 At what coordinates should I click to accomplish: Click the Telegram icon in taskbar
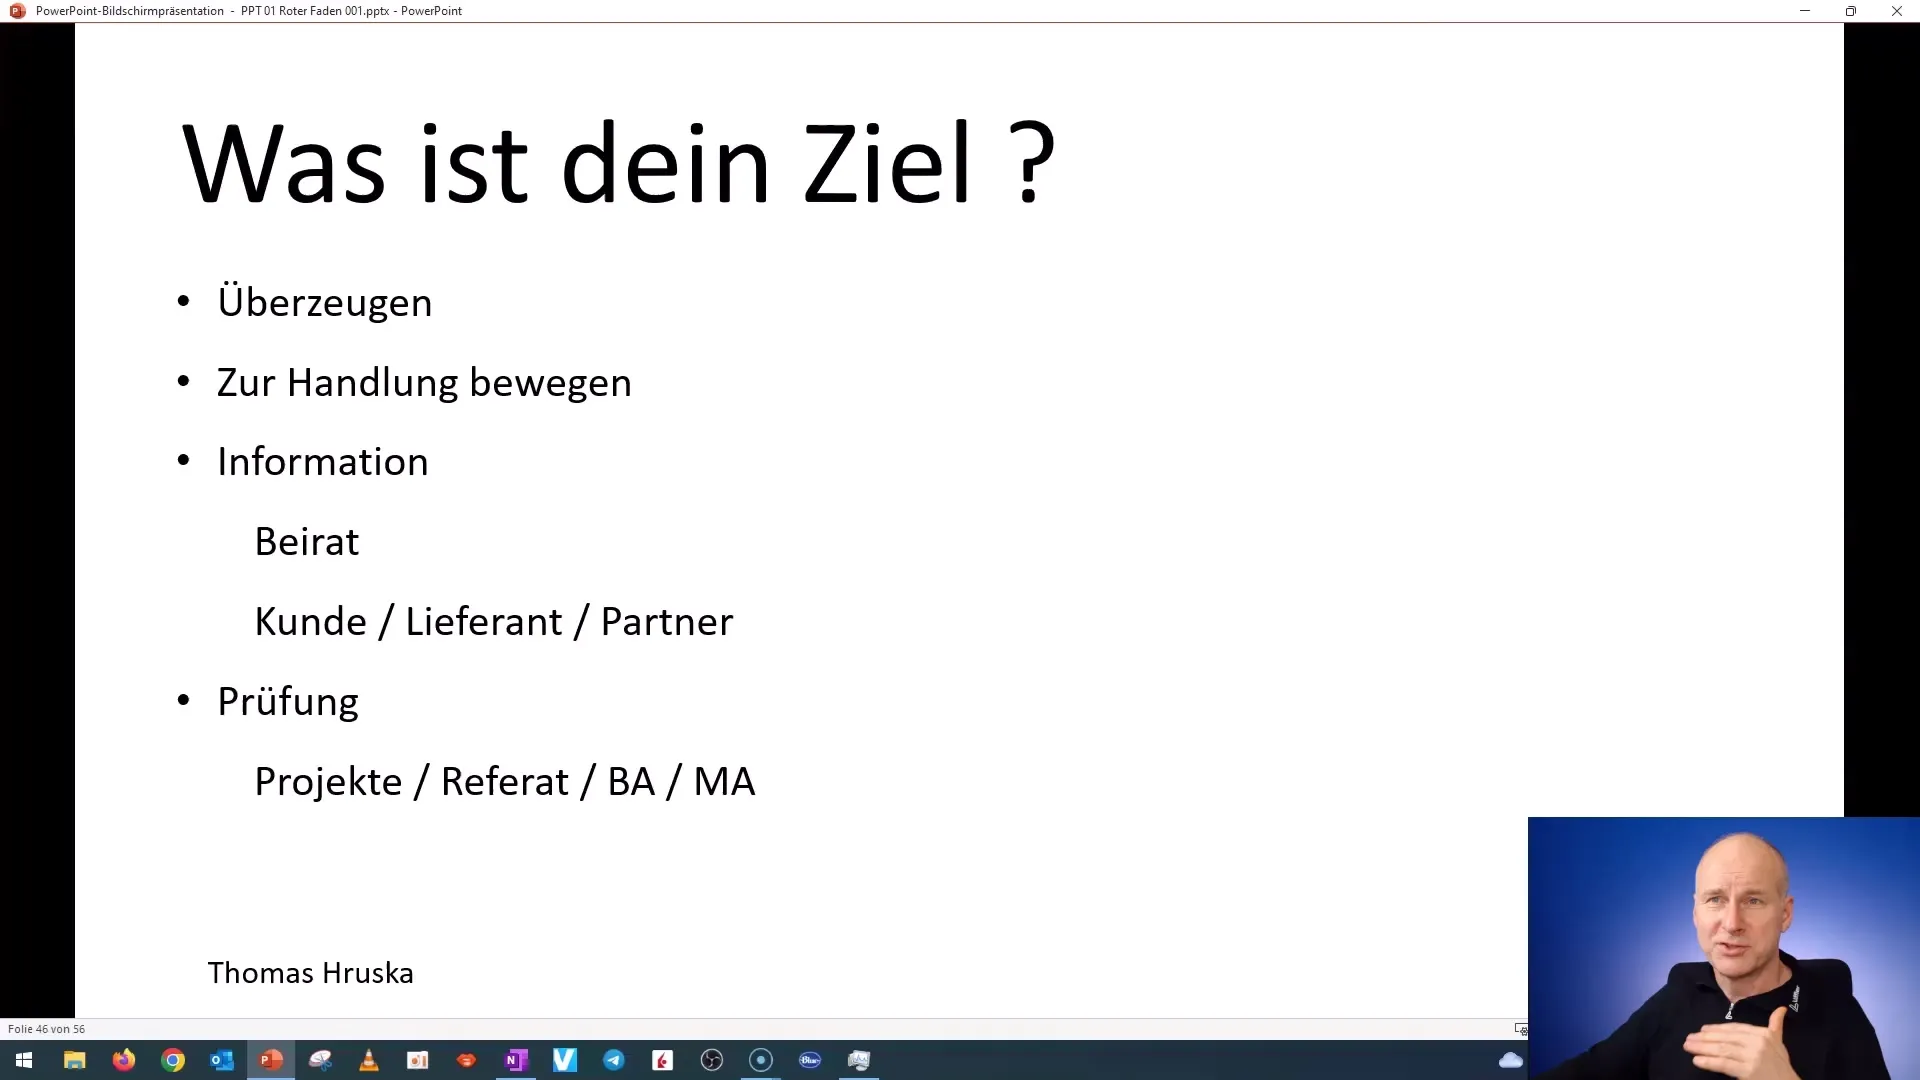[x=613, y=1059]
